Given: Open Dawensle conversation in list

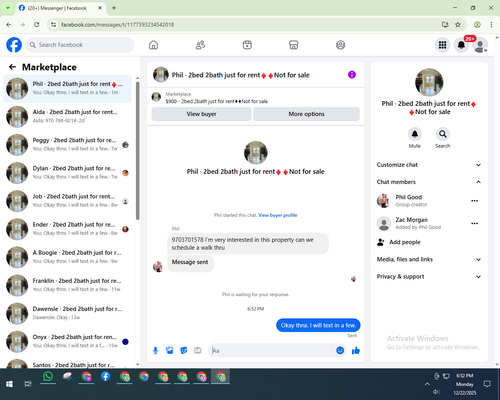Looking at the screenshot, I should 67,313.
